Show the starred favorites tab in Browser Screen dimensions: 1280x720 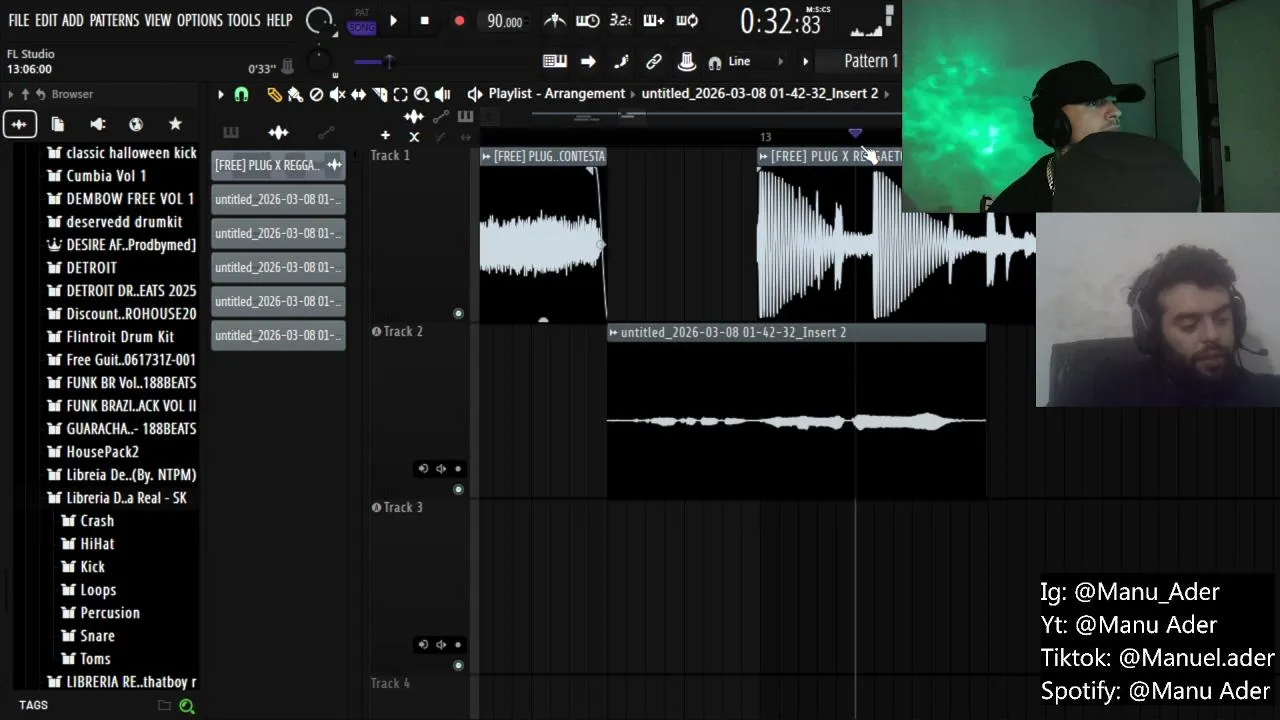tap(175, 124)
